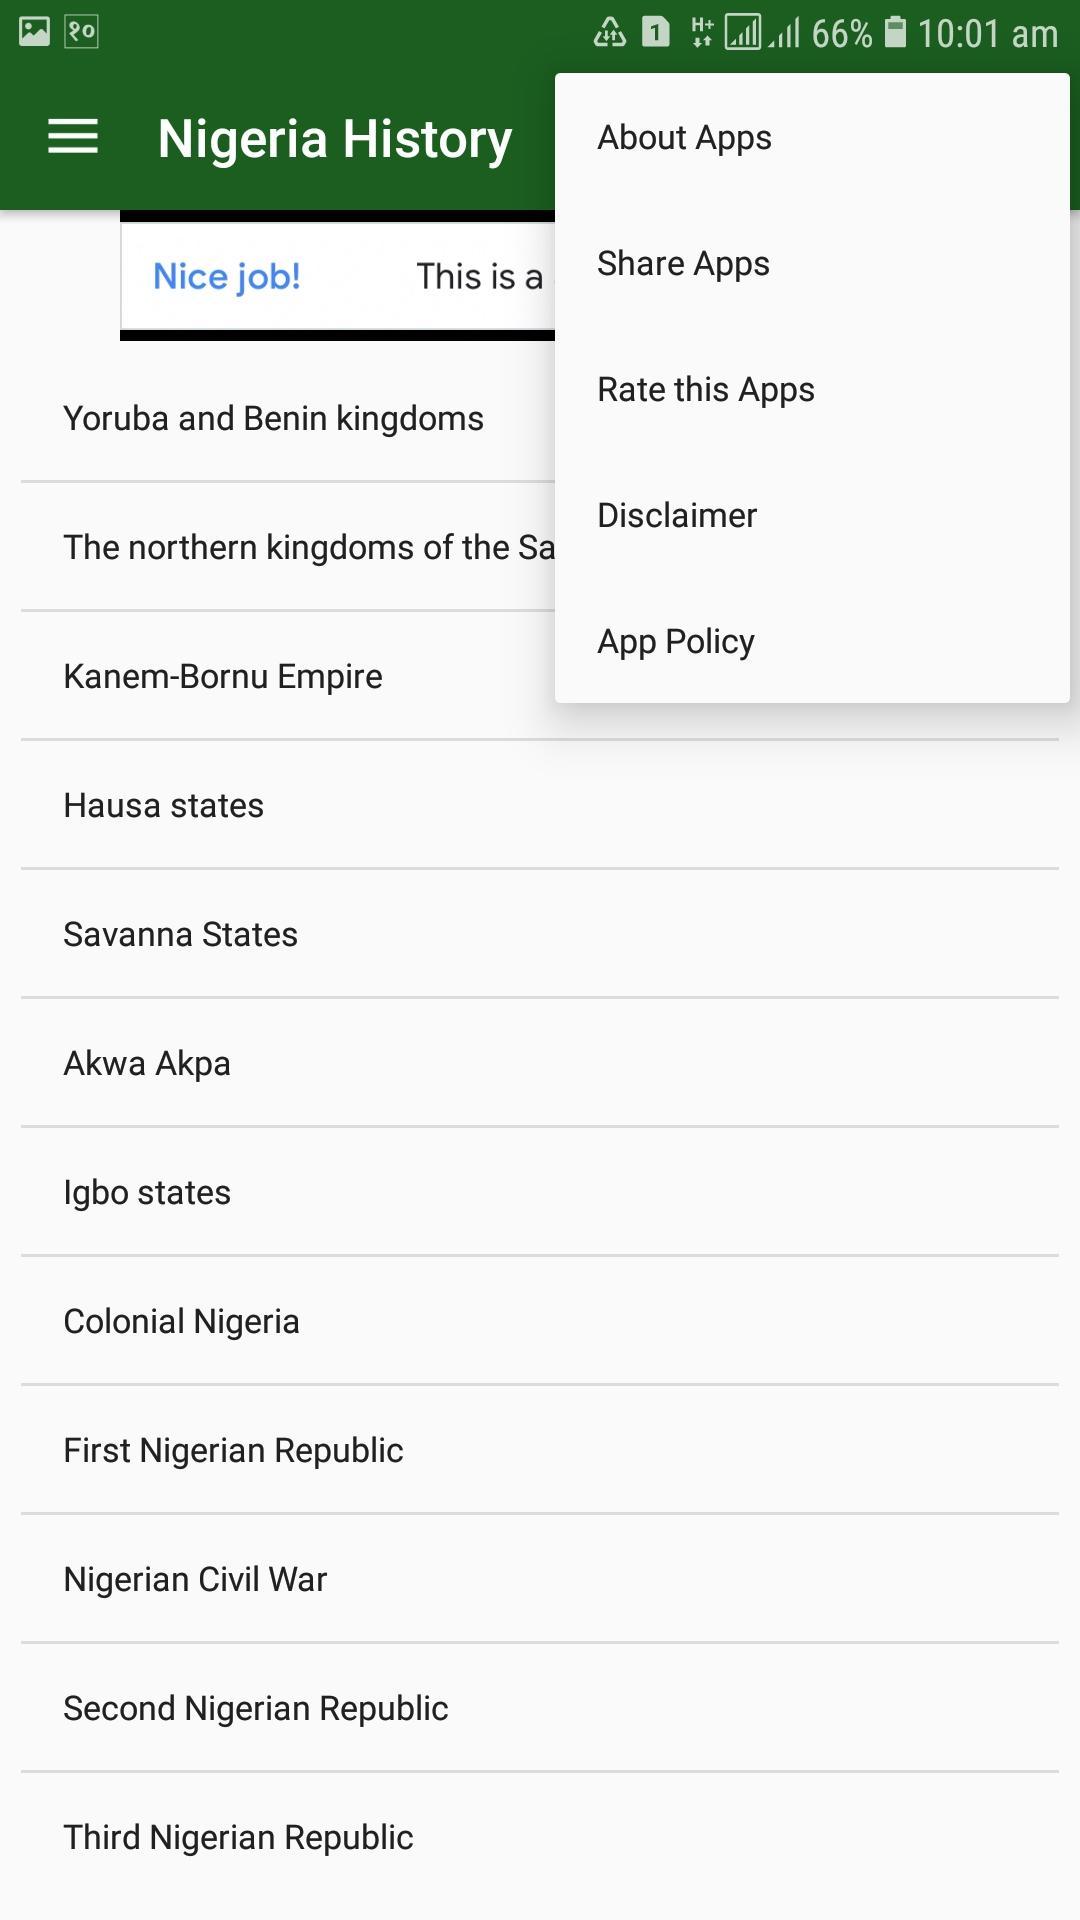View the Akwa Akpa topic
The width and height of the screenshot is (1080, 1920).
tap(540, 1063)
